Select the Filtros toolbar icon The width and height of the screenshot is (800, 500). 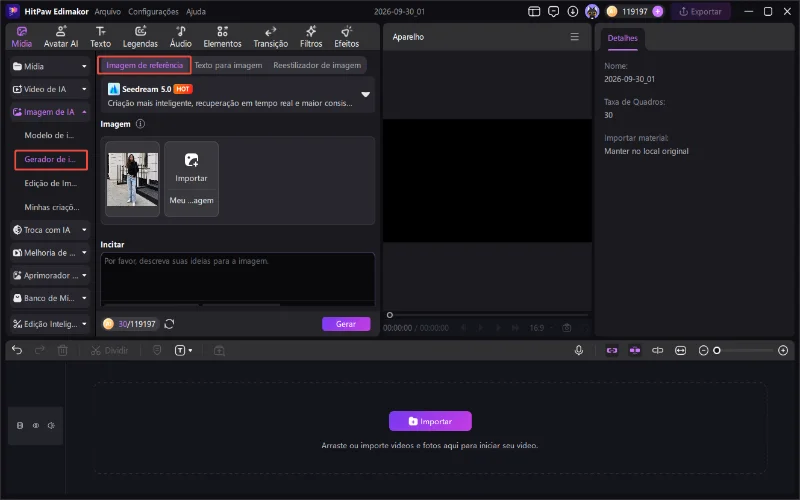point(311,37)
